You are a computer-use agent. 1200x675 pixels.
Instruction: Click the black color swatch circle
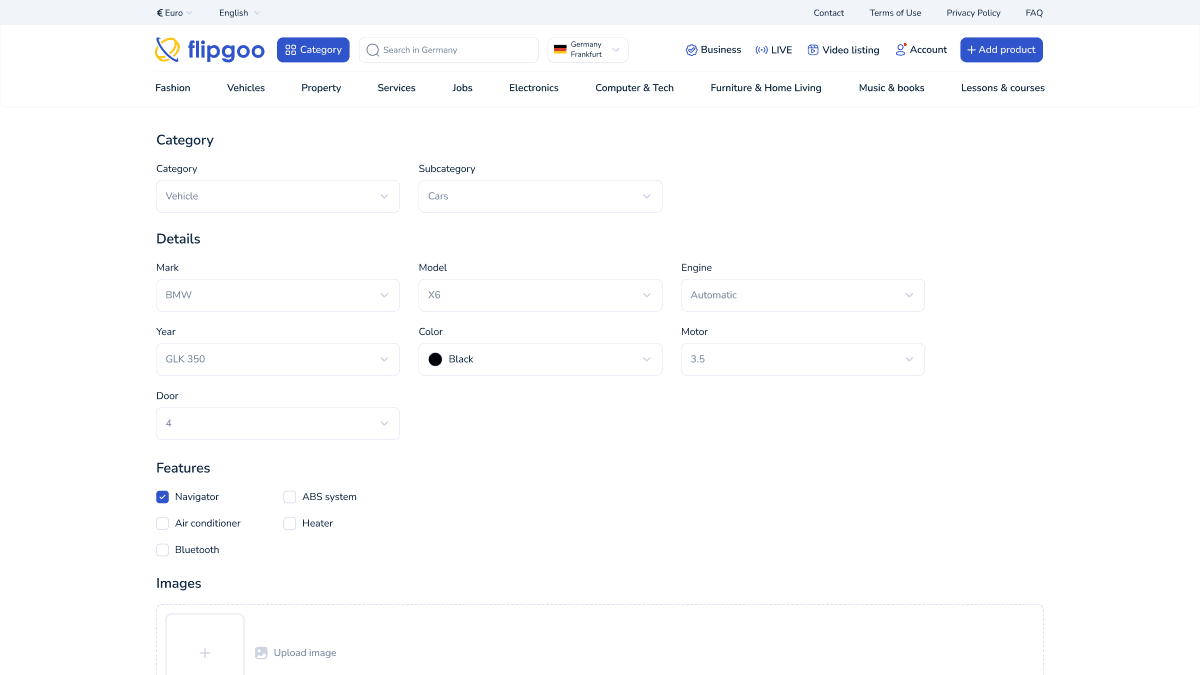[435, 359]
